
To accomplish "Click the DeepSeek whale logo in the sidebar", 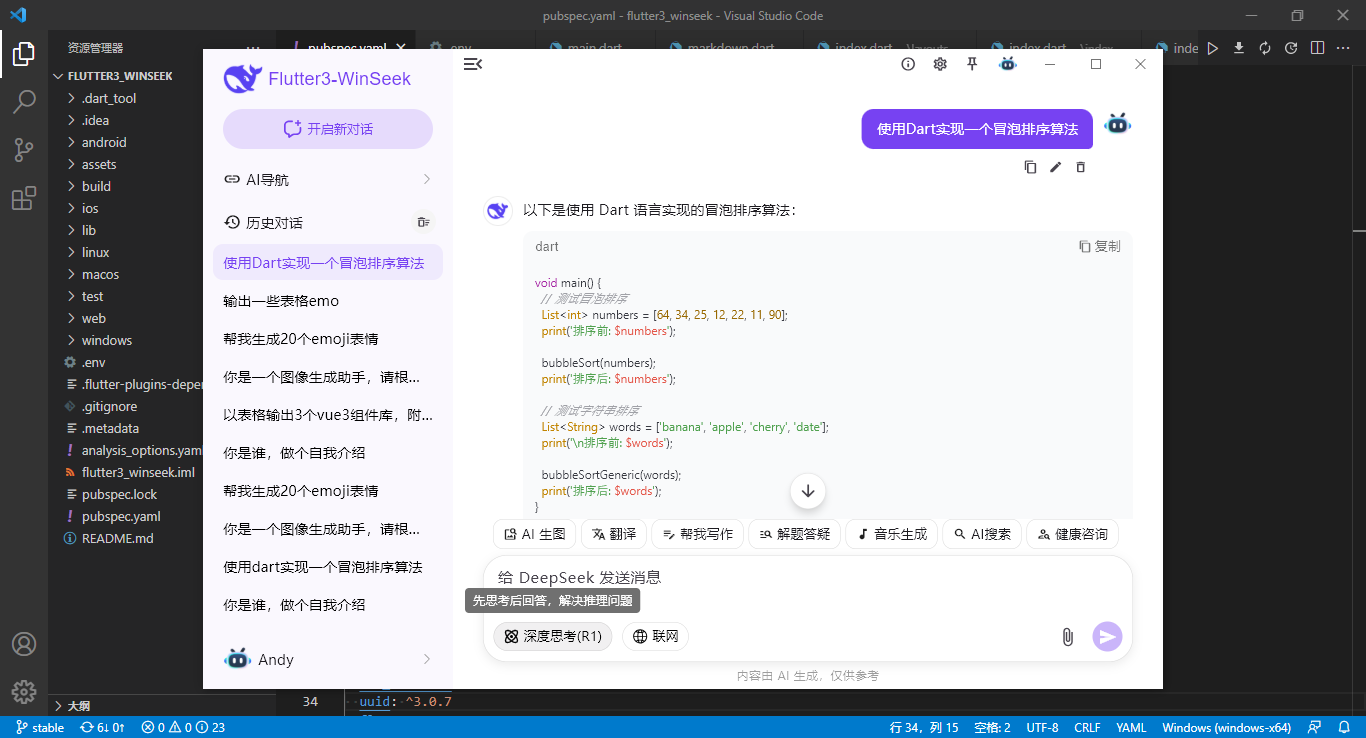I will (x=242, y=79).
